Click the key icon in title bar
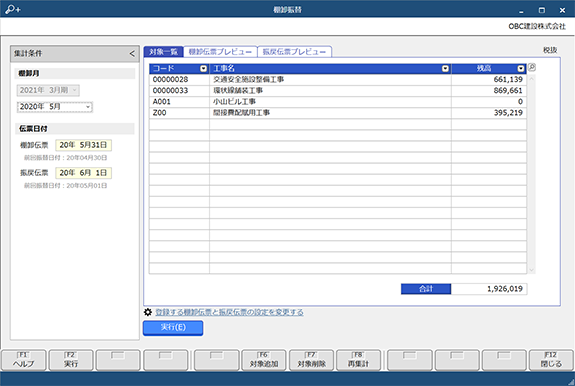The image size is (575, 386). click(x=12, y=10)
